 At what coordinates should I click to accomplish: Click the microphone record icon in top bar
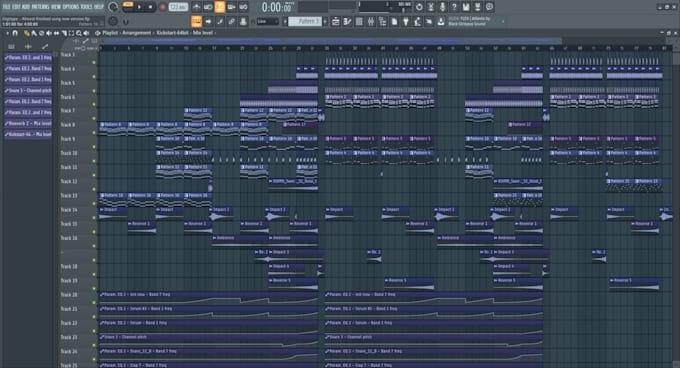pos(443,7)
